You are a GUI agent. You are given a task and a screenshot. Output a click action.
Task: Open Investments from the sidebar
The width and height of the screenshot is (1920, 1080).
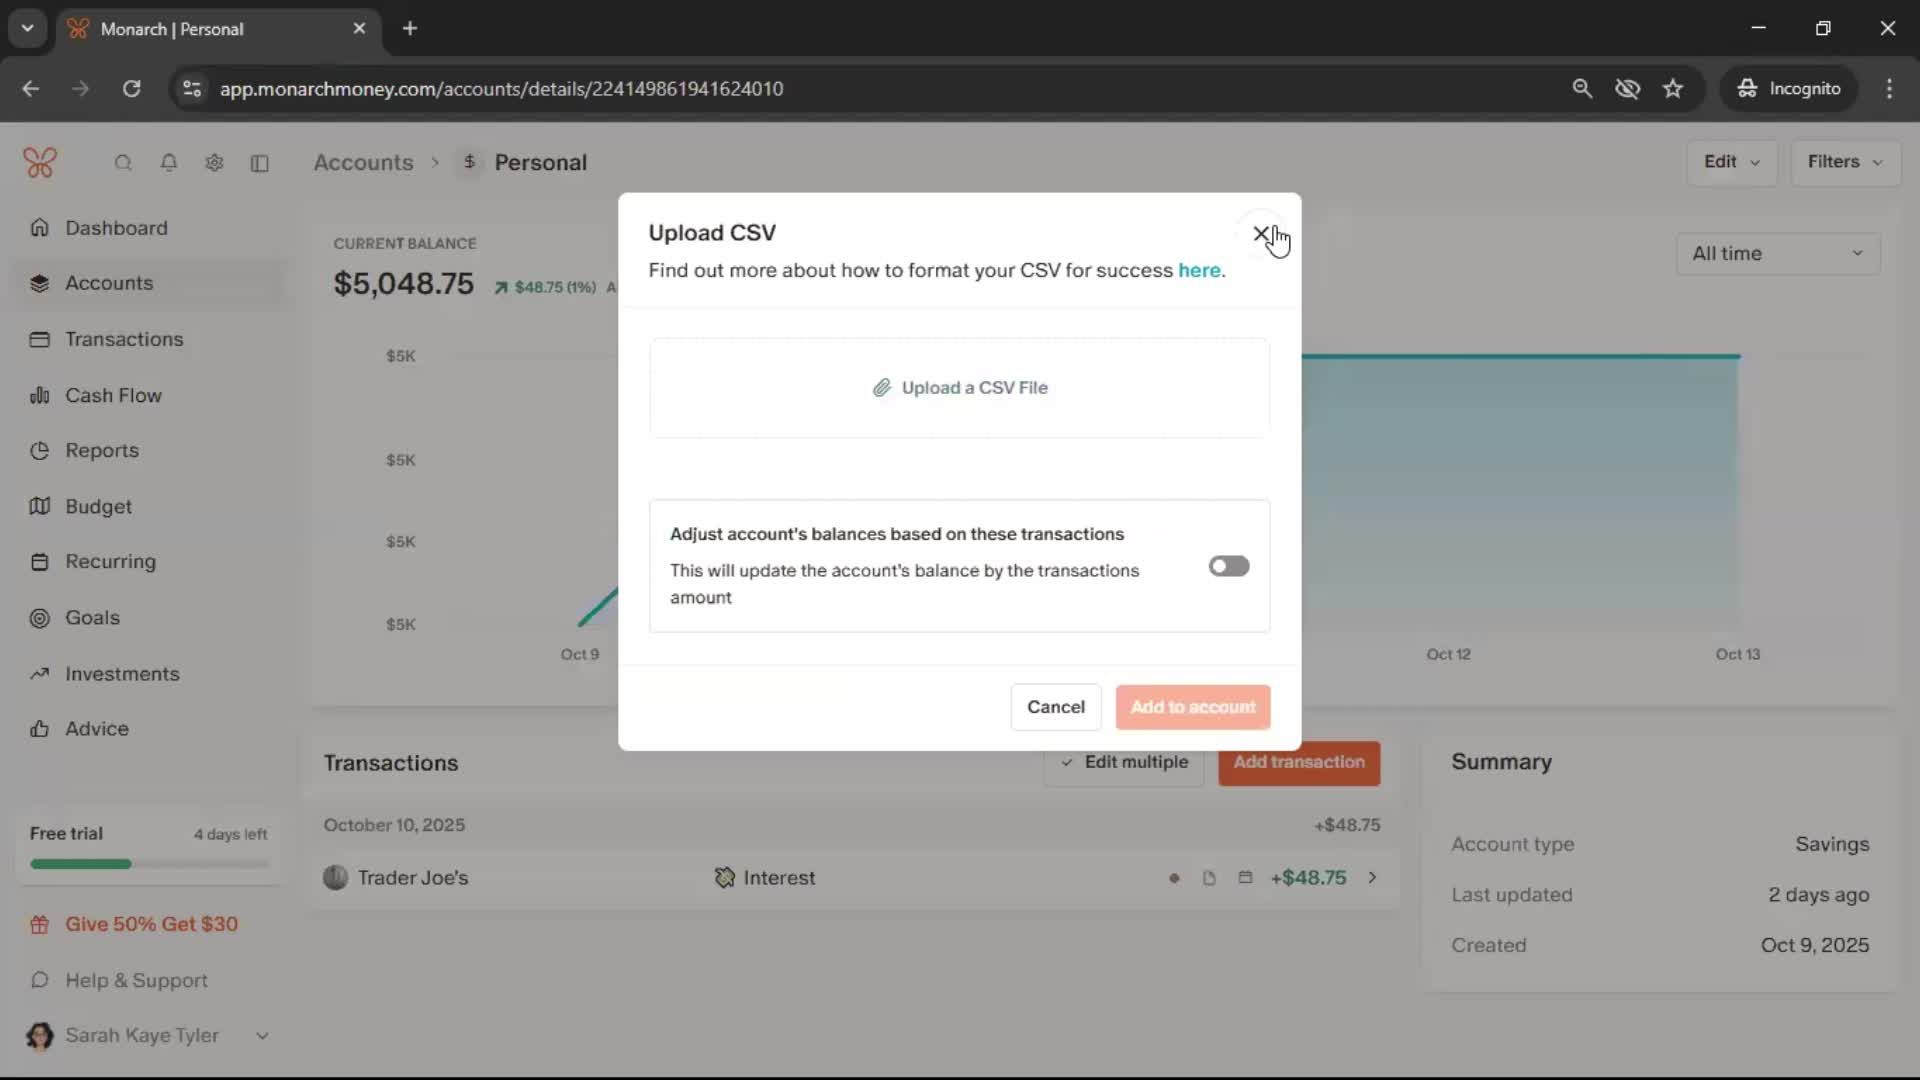tap(122, 674)
